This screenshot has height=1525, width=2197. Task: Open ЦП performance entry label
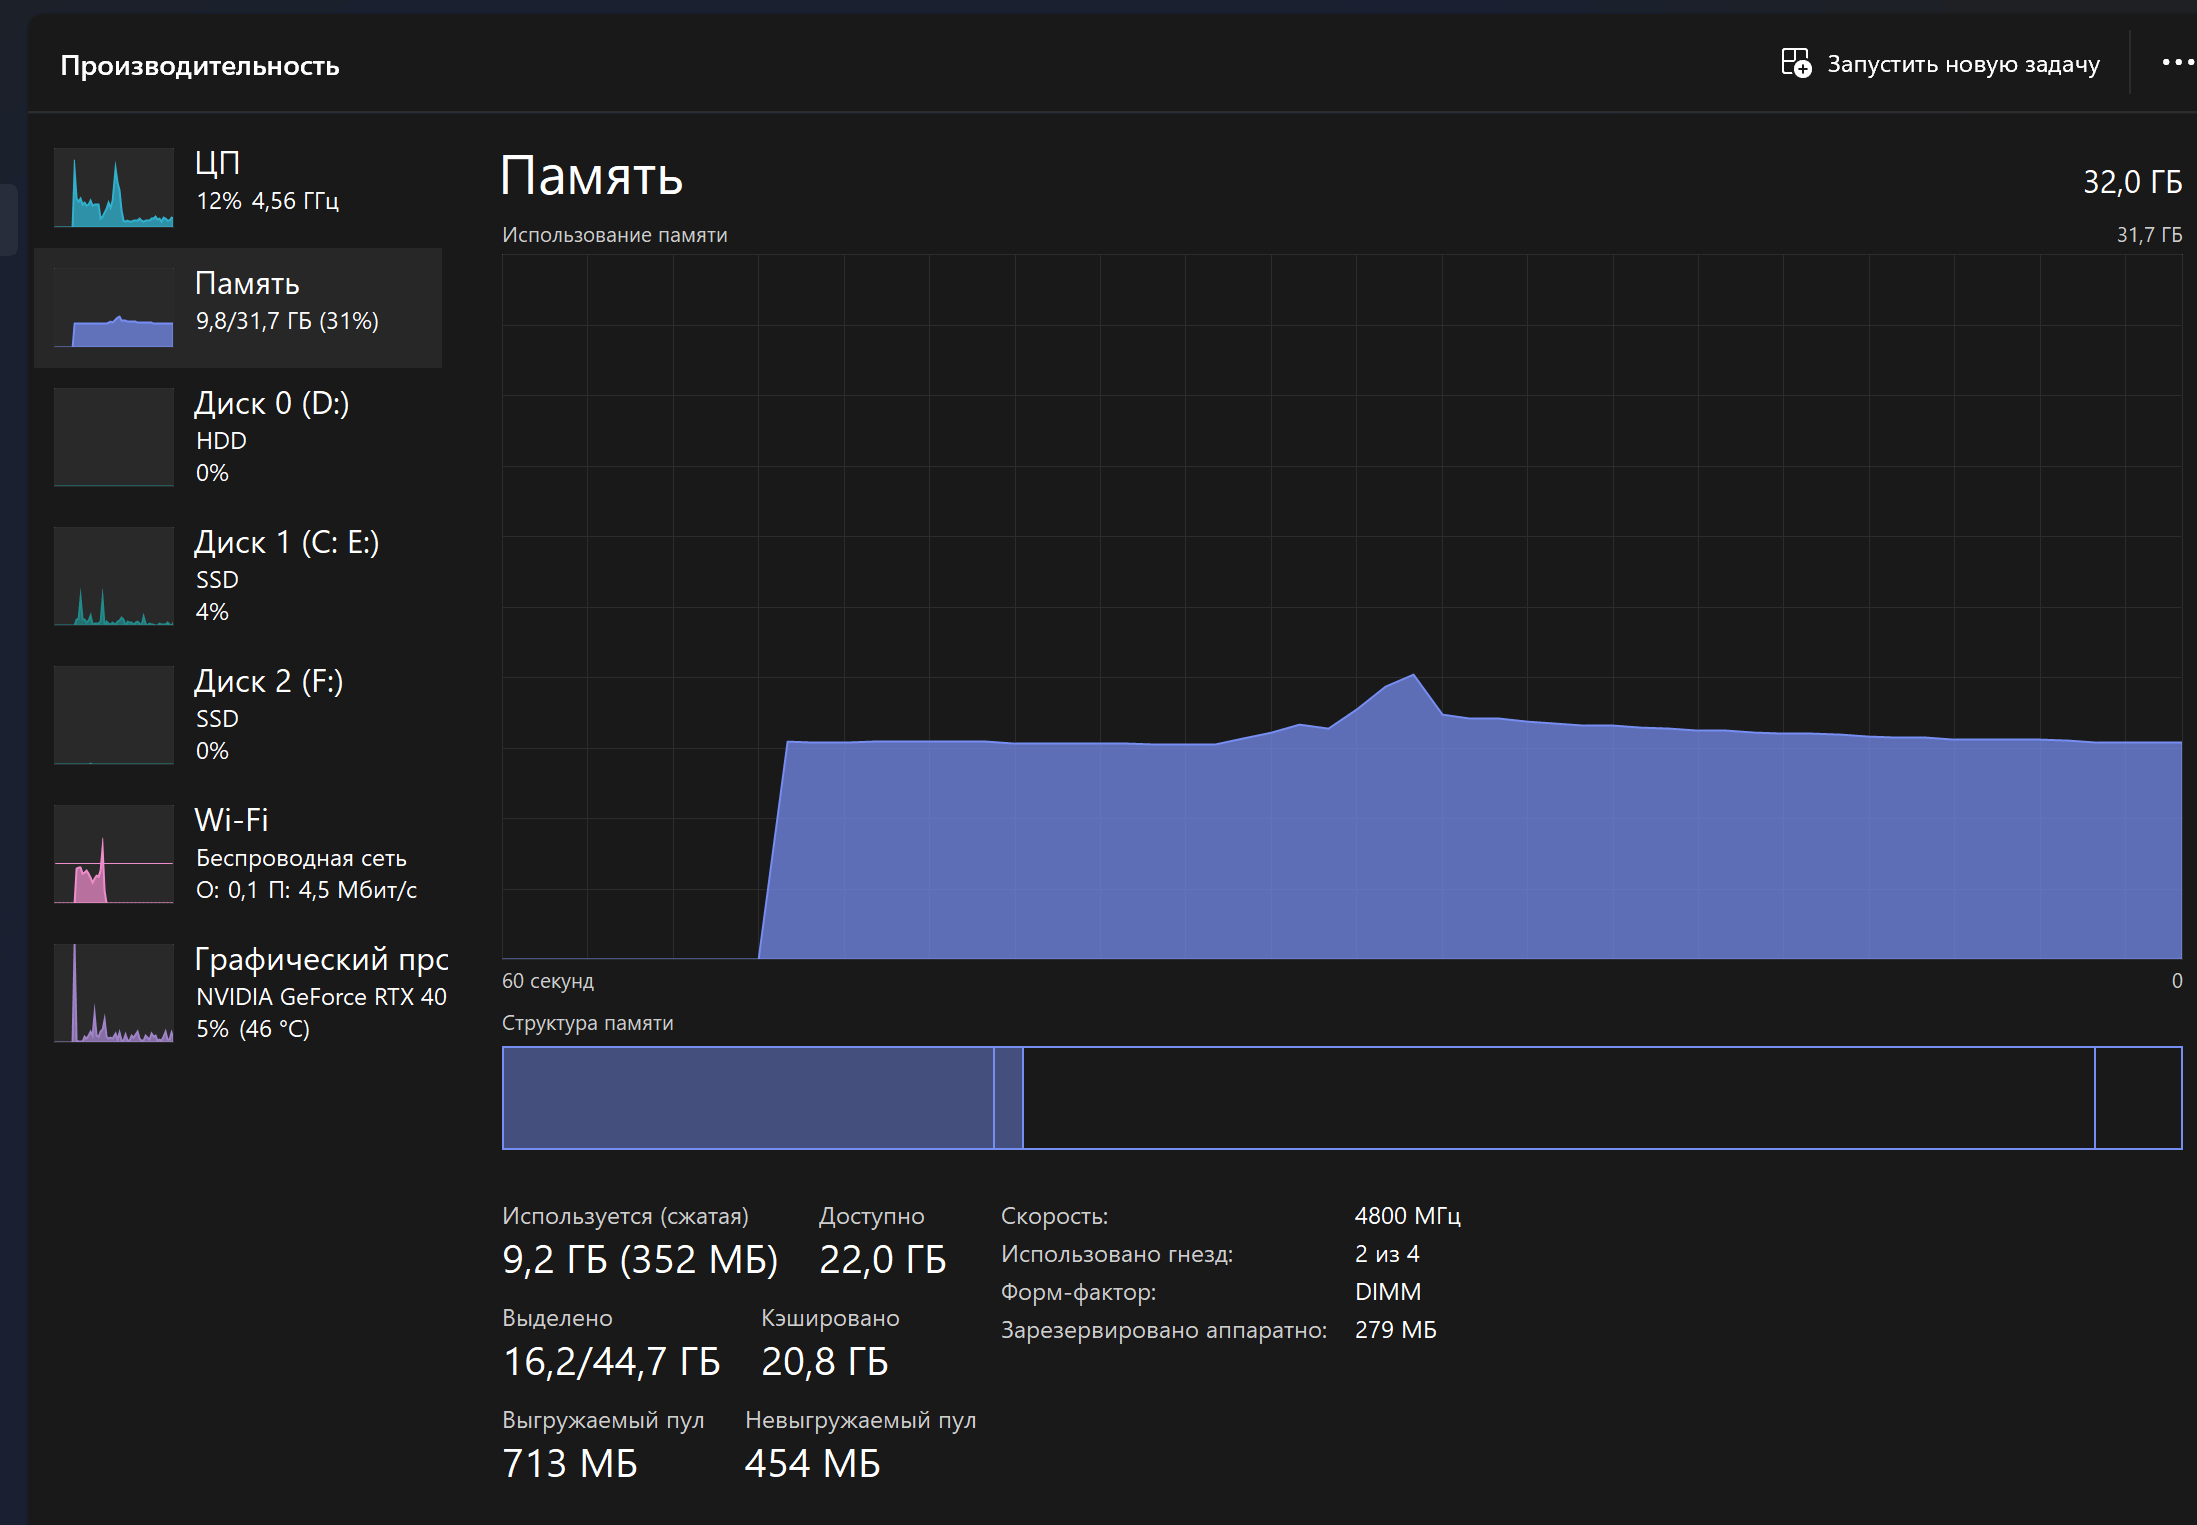tap(217, 163)
